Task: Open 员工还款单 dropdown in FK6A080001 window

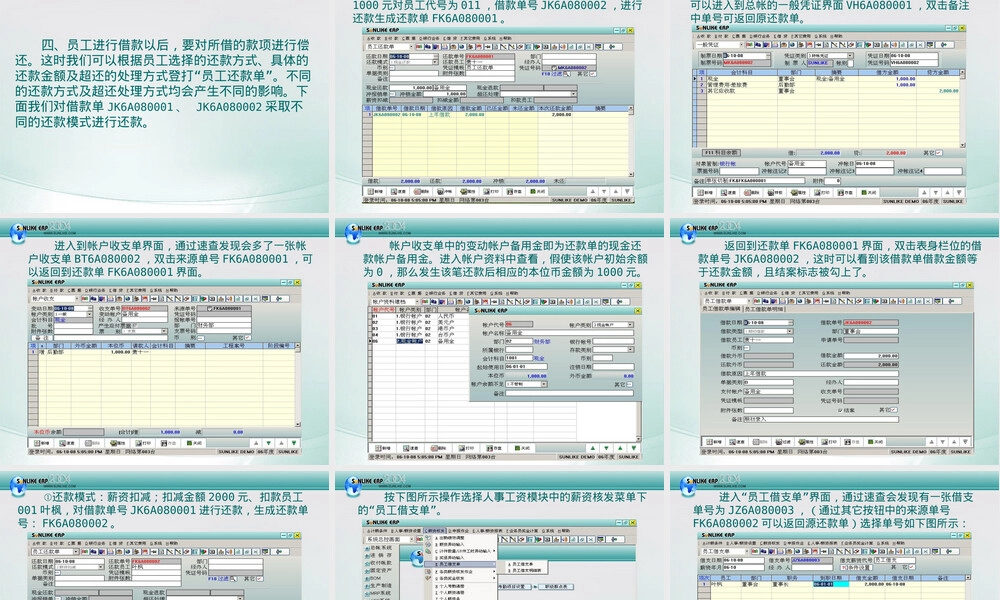Action: coord(411,47)
